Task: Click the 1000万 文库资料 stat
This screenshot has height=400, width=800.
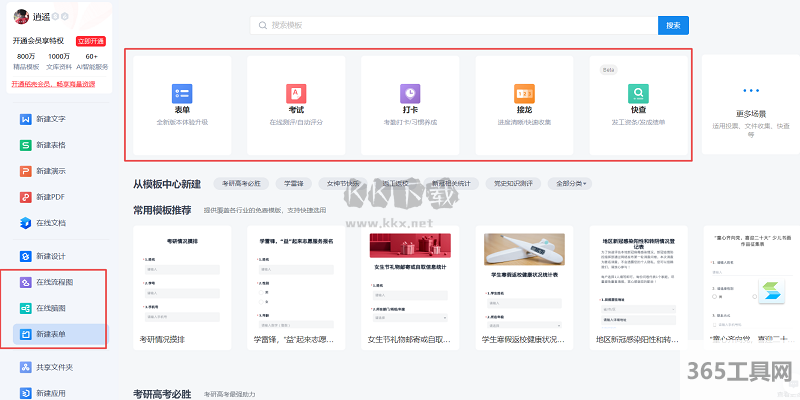Action: coord(59,61)
